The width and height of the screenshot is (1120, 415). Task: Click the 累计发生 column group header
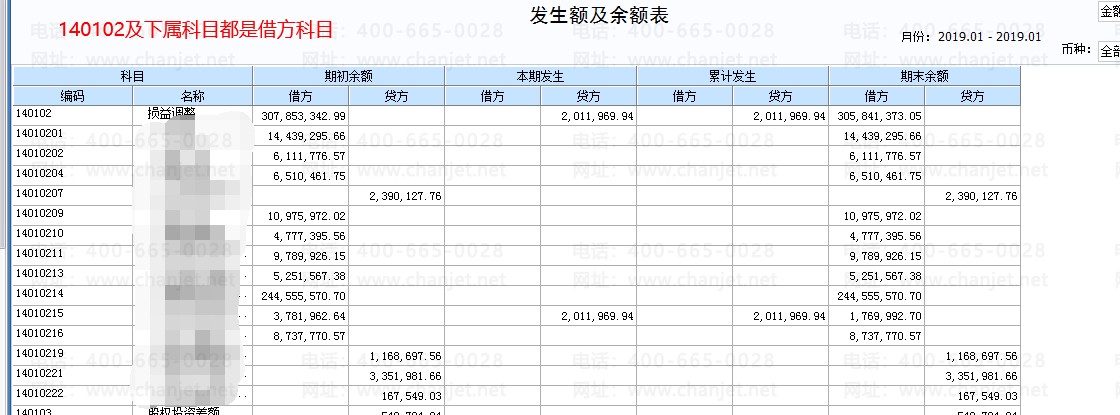(733, 76)
